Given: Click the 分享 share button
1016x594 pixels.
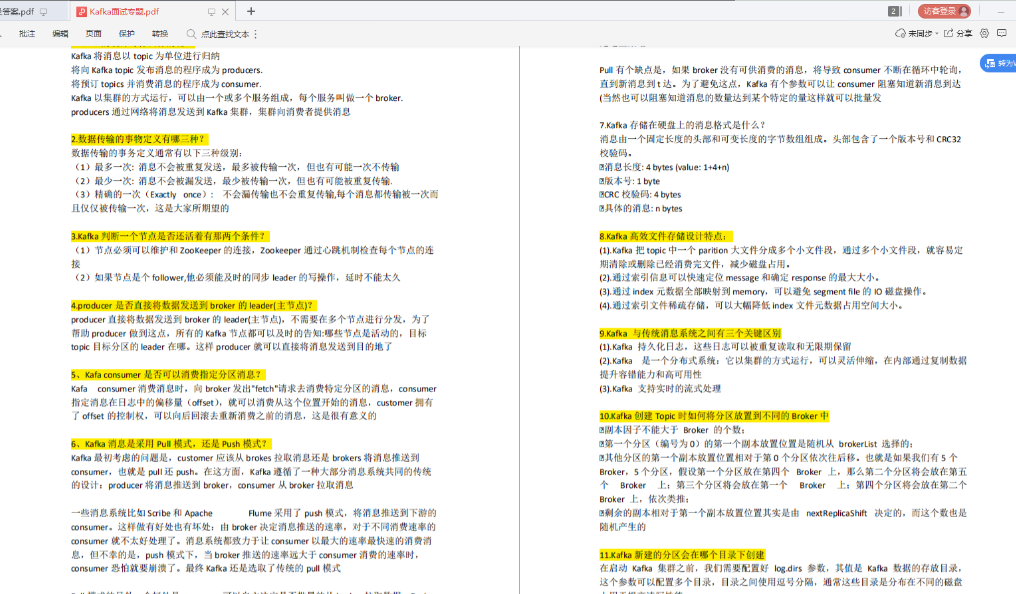Looking at the screenshot, I should pos(958,34).
